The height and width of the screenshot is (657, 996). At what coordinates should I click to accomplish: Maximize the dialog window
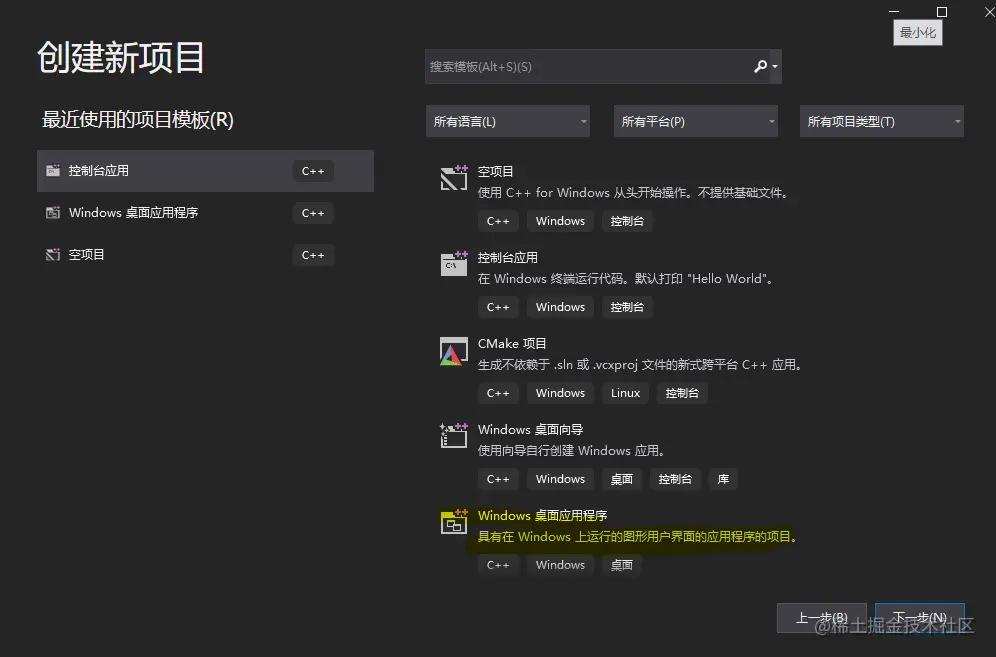[x=942, y=12]
